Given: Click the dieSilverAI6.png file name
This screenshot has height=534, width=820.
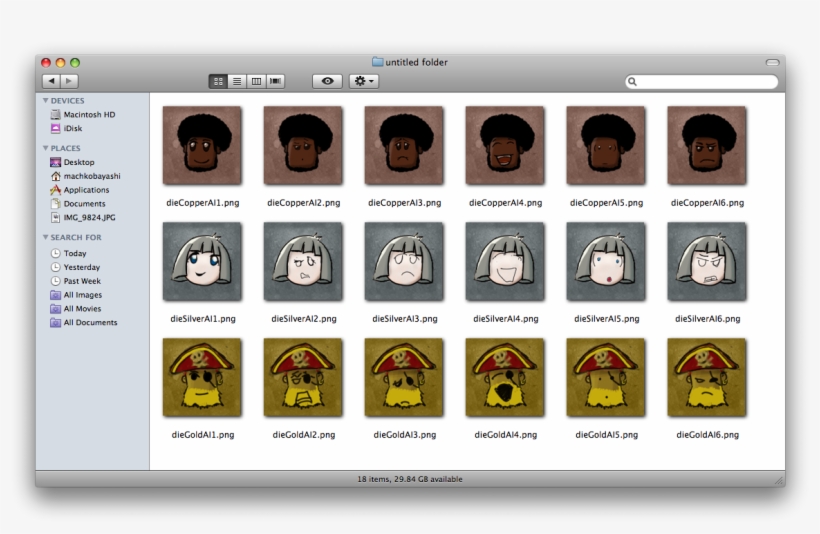Looking at the screenshot, I should [707, 319].
